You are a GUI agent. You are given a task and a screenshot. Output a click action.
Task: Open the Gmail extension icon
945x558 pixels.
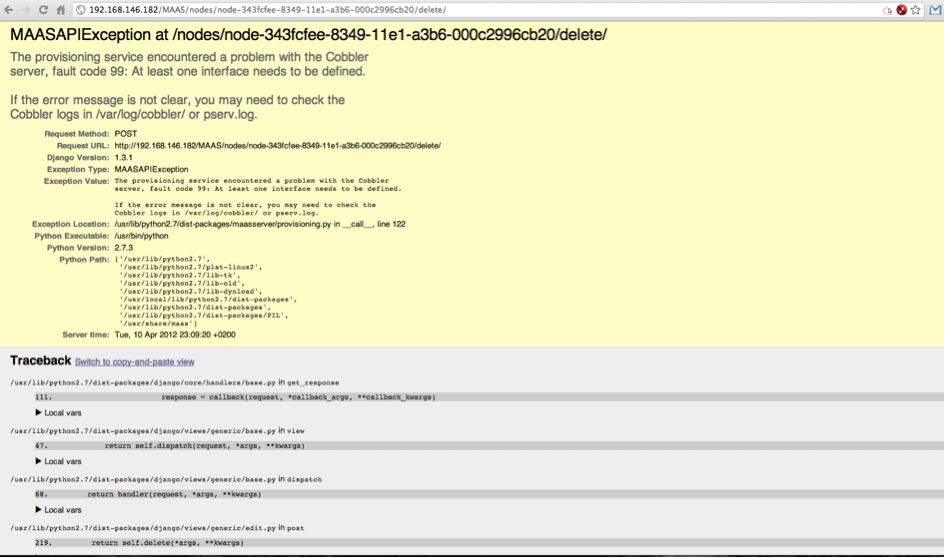935,10
